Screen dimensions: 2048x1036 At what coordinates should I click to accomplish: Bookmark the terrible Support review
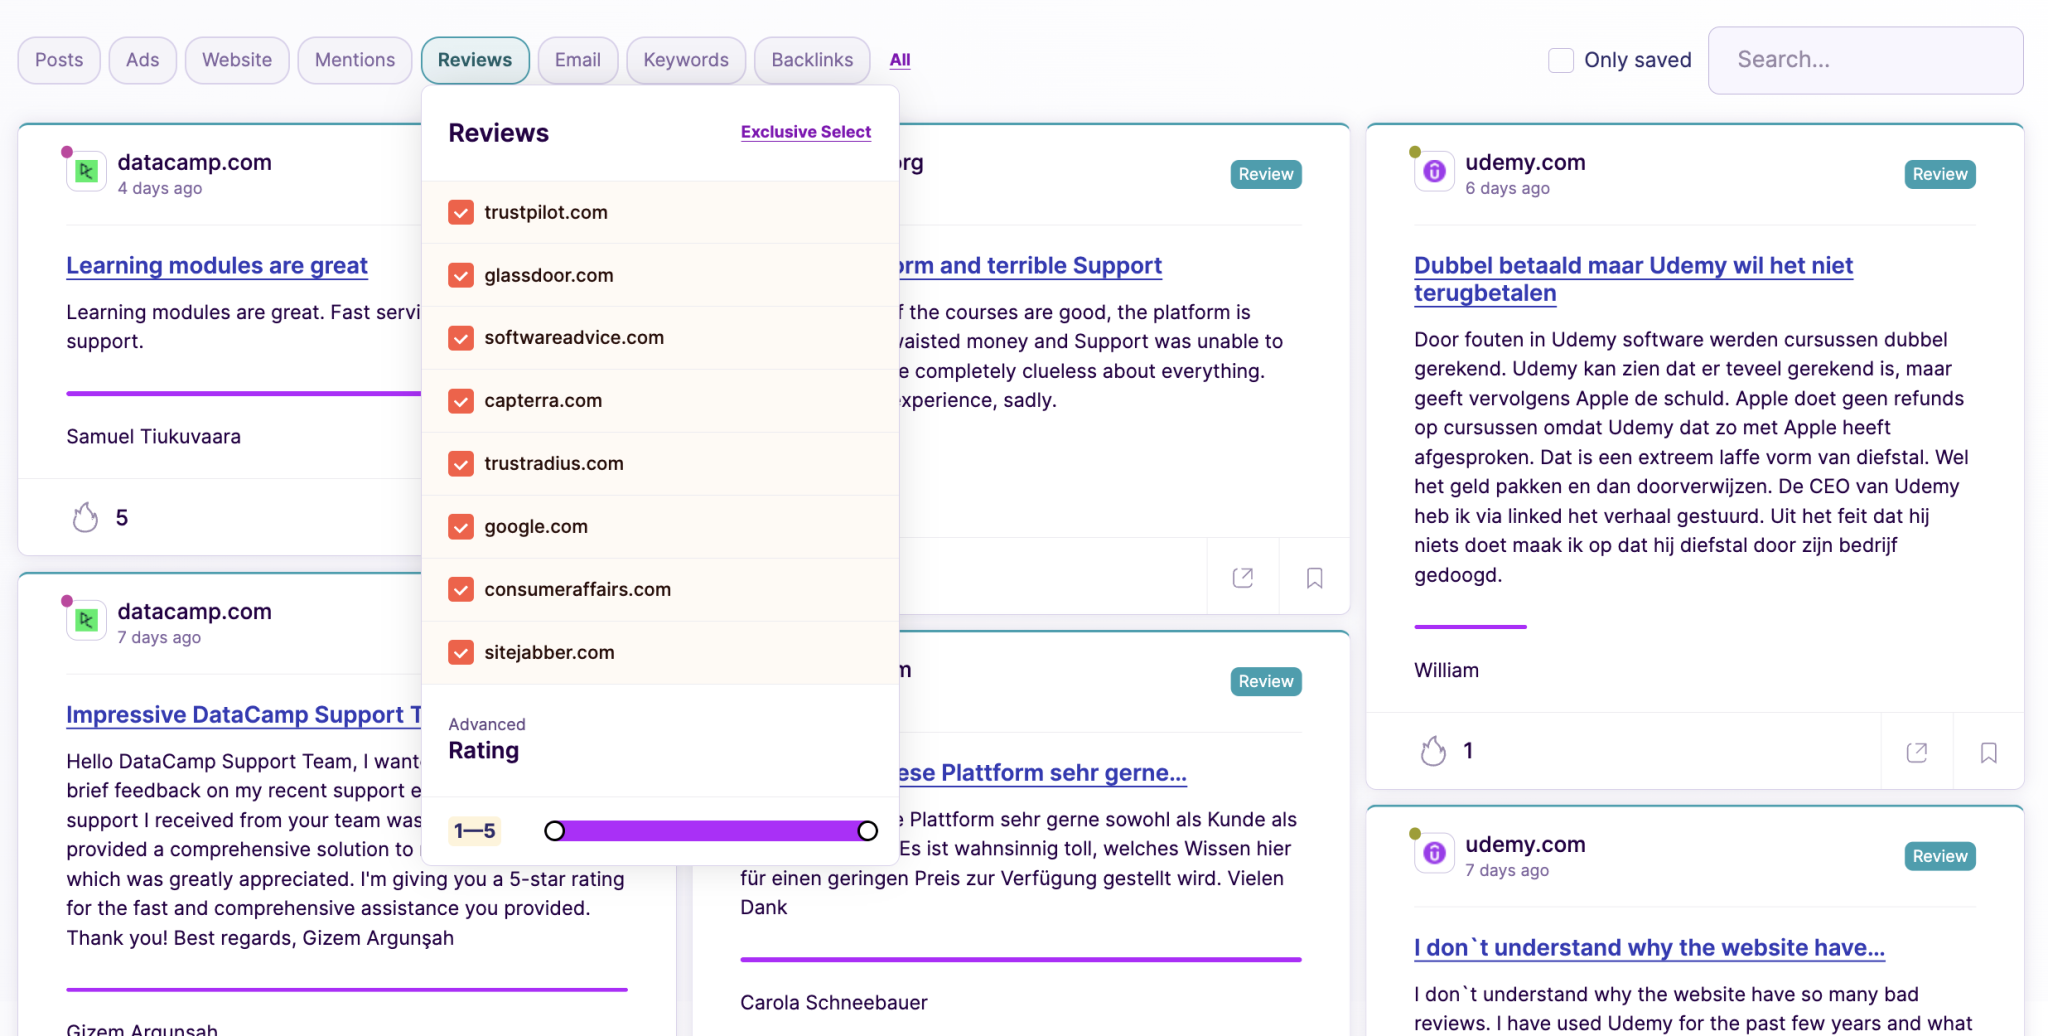click(1314, 577)
